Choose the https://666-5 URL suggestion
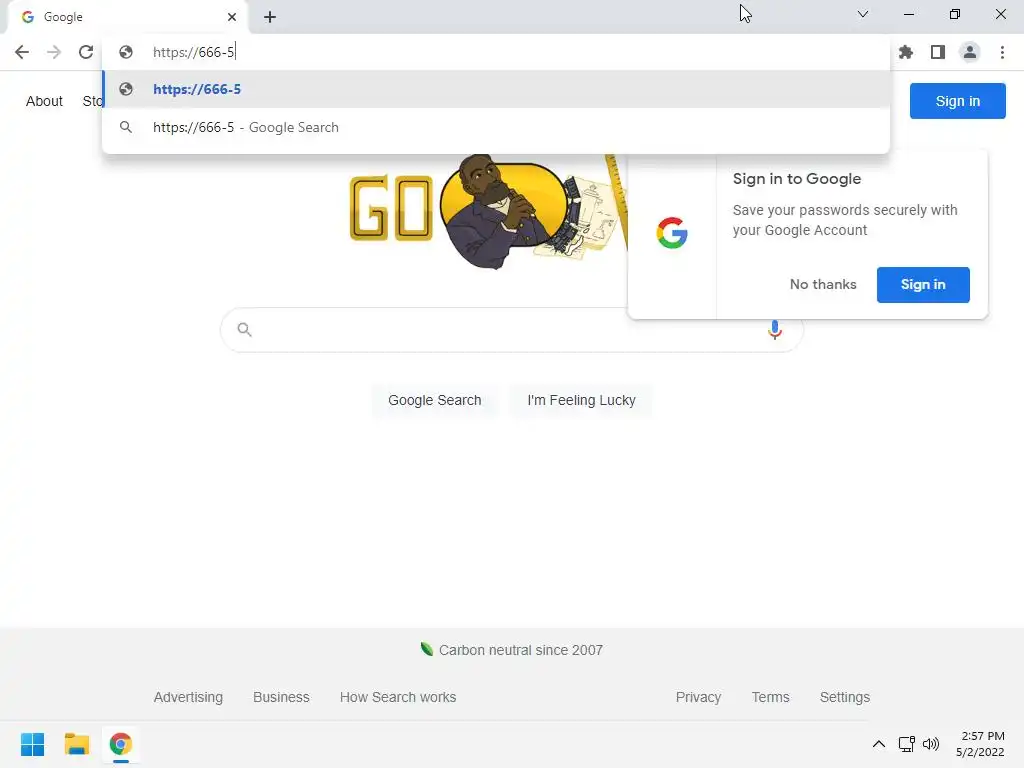Screen dimensions: 1024x768 [x=496, y=89]
